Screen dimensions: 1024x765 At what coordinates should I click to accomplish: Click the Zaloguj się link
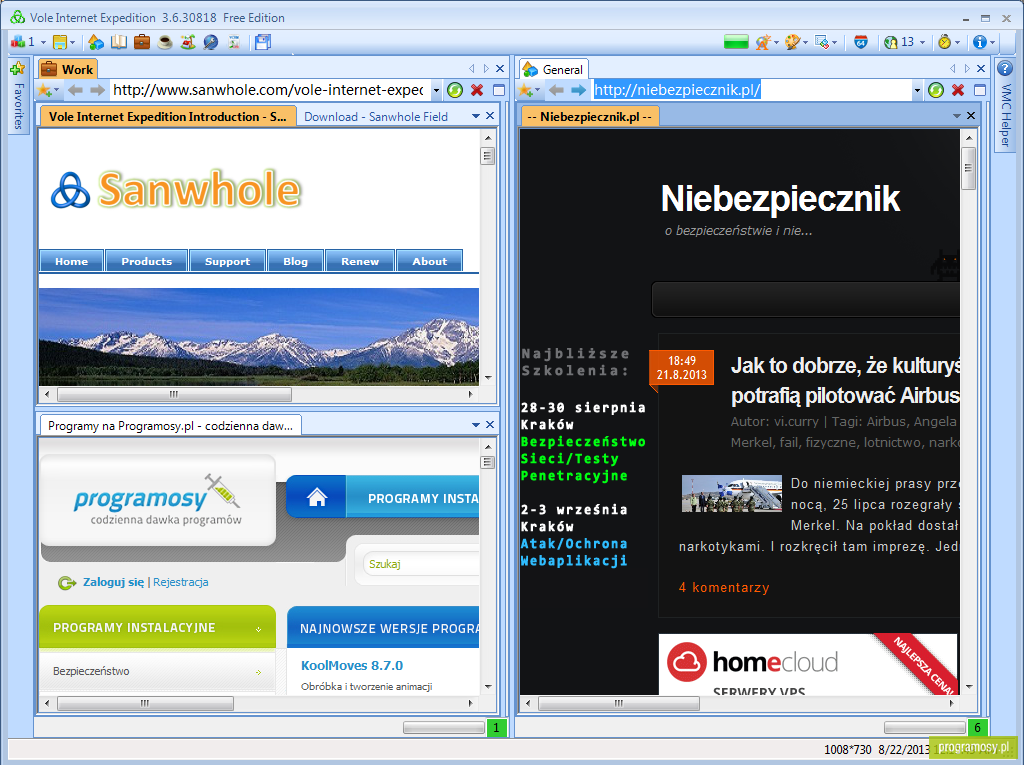tap(113, 582)
